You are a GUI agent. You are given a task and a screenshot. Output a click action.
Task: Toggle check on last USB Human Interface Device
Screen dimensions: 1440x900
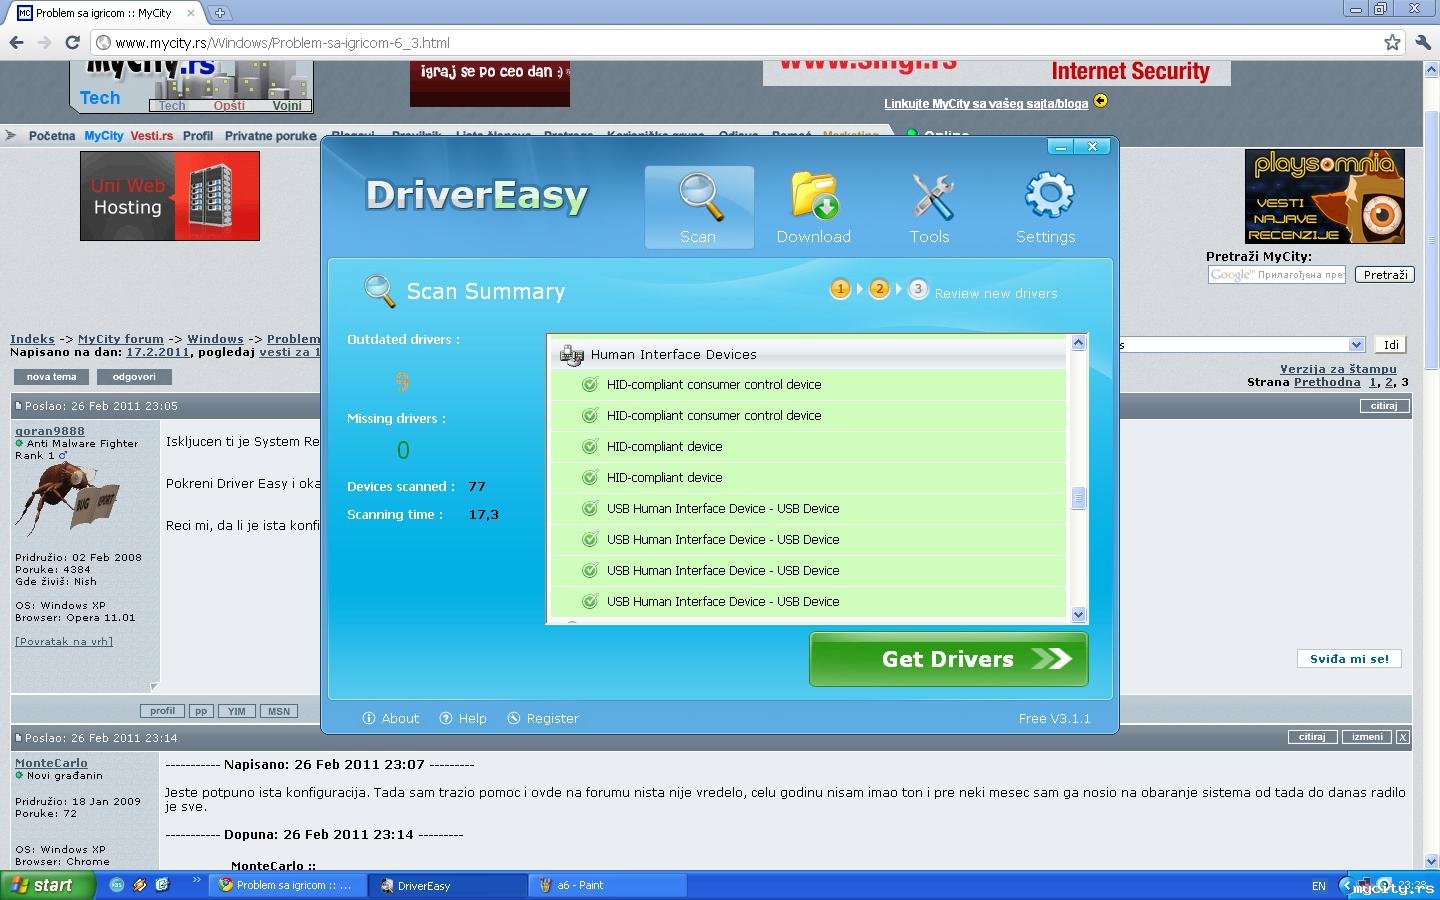tap(590, 601)
